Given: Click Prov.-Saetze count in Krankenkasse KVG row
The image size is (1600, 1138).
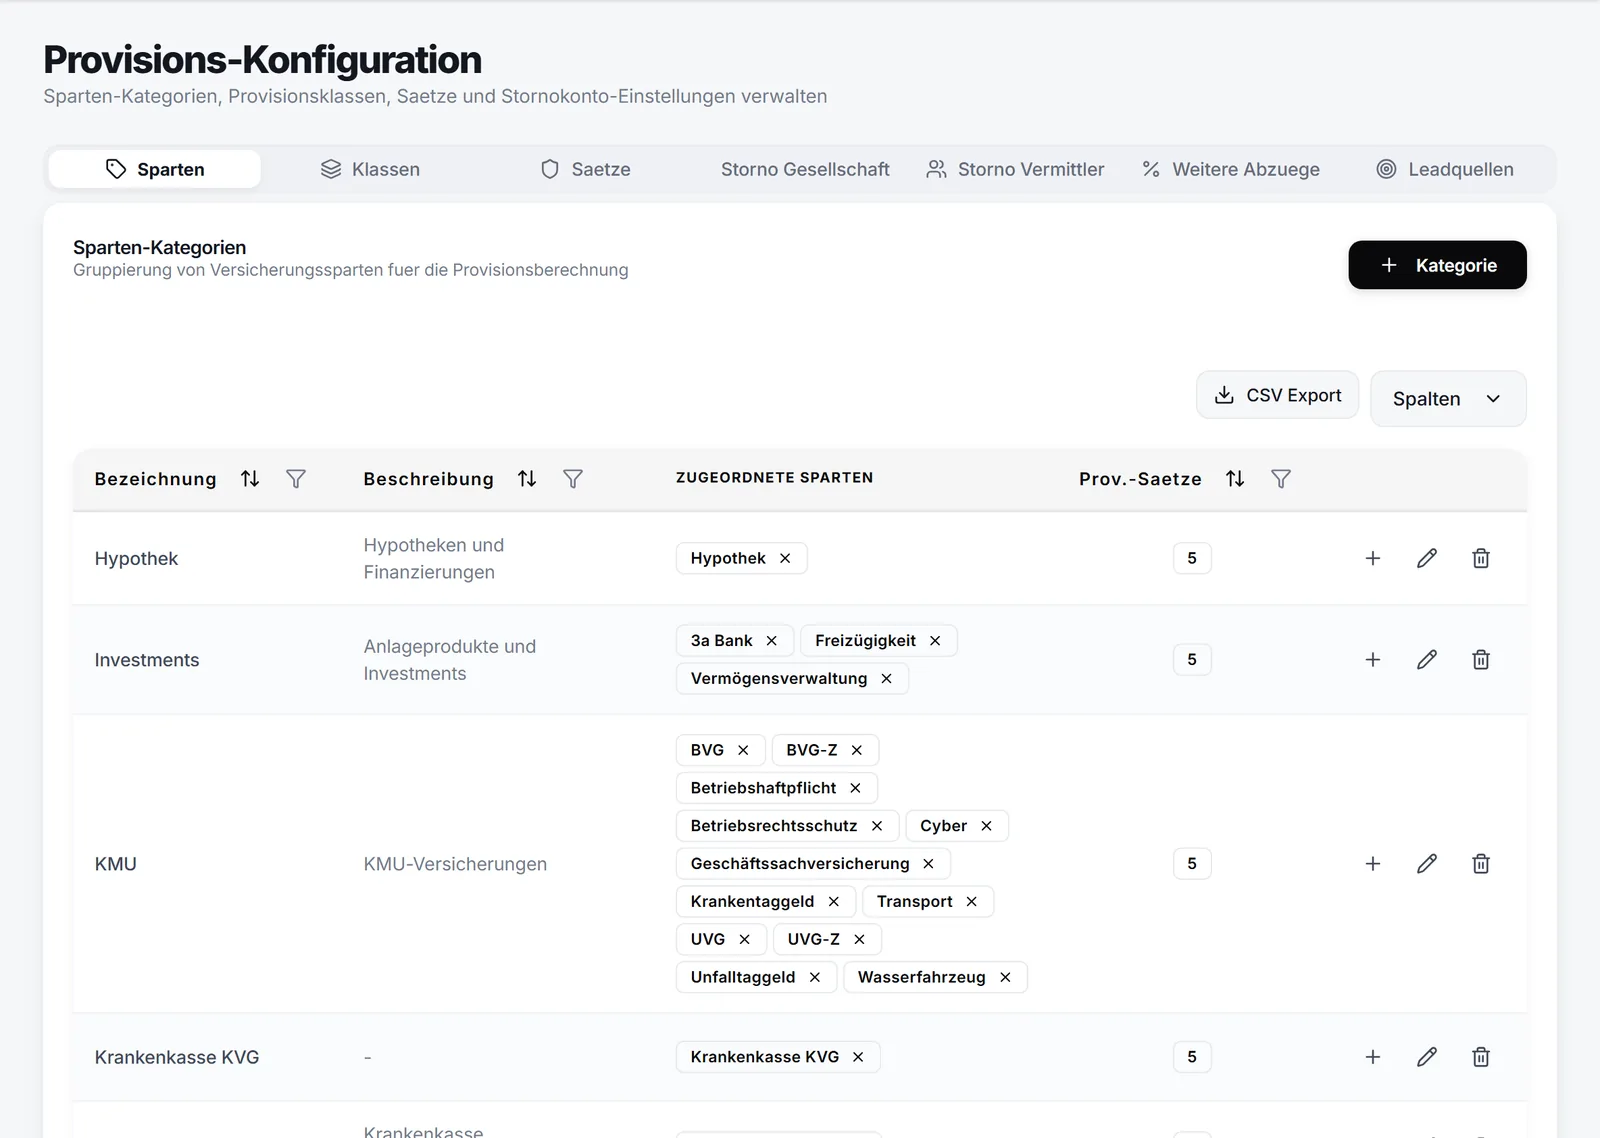Looking at the screenshot, I should pyautogui.click(x=1192, y=1057).
